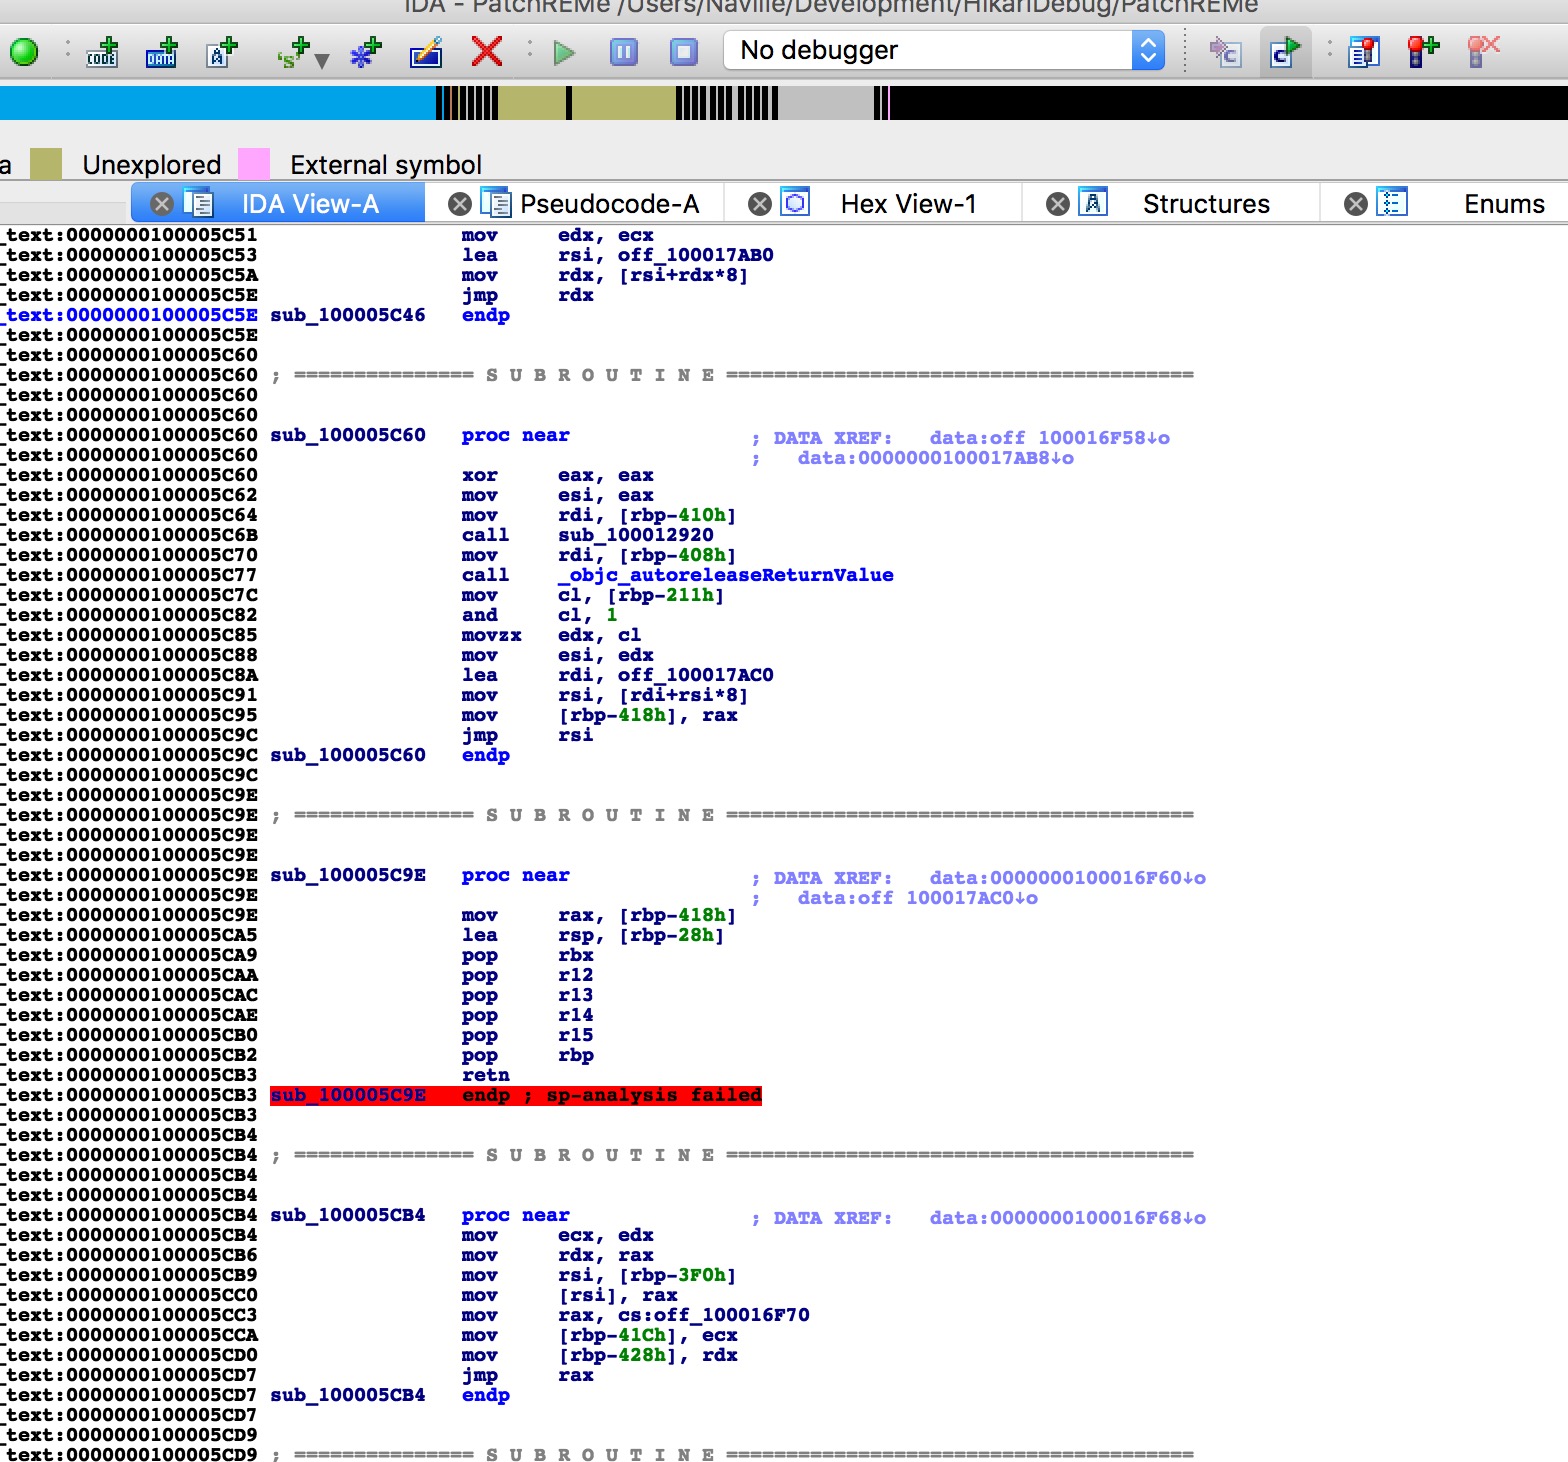The image size is (1568, 1462).
Task: Follow _objc_autoreleaseReturnValue call target
Action: (x=726, y=575)
